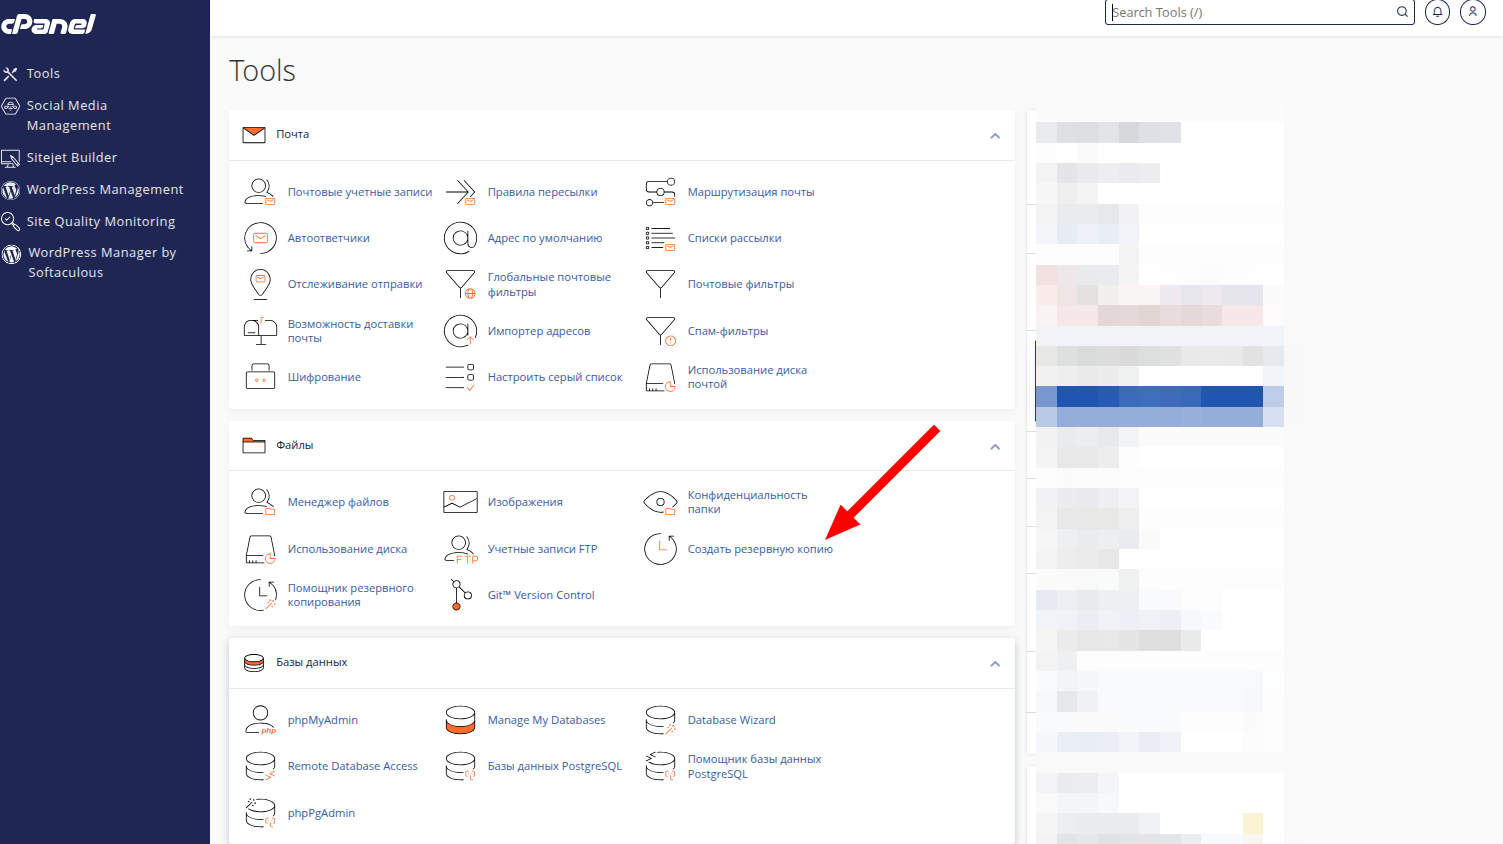This screenshot has width=1503, height=844.
Task: Open the Маршрутизация почты icon
Action: 660,192
